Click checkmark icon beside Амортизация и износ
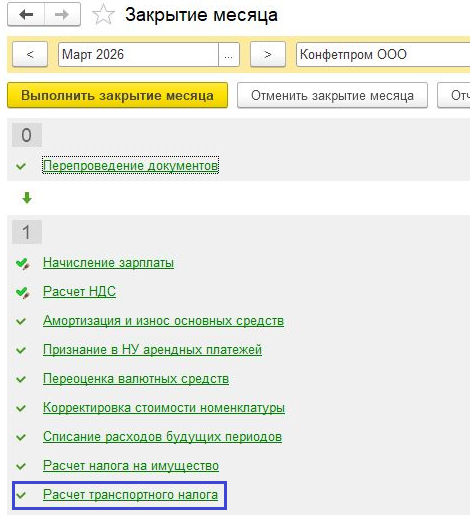The height and width of the screenshot is (515, 470). [x=21, y=321]
